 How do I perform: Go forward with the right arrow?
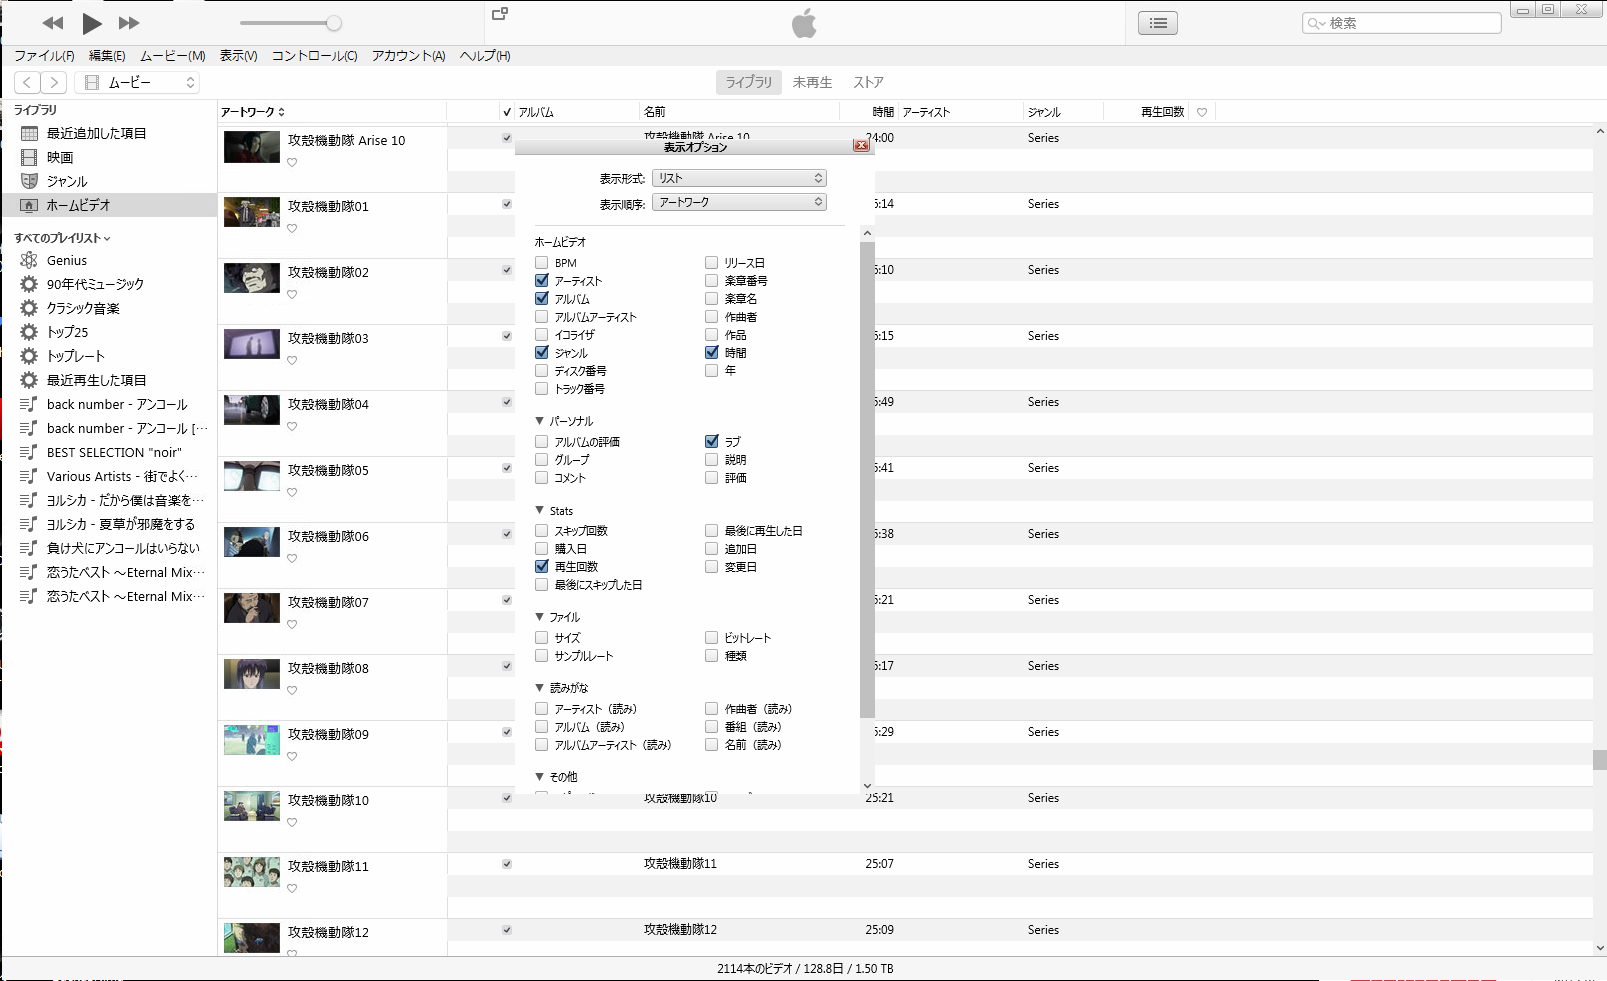[x=54, y=83]
